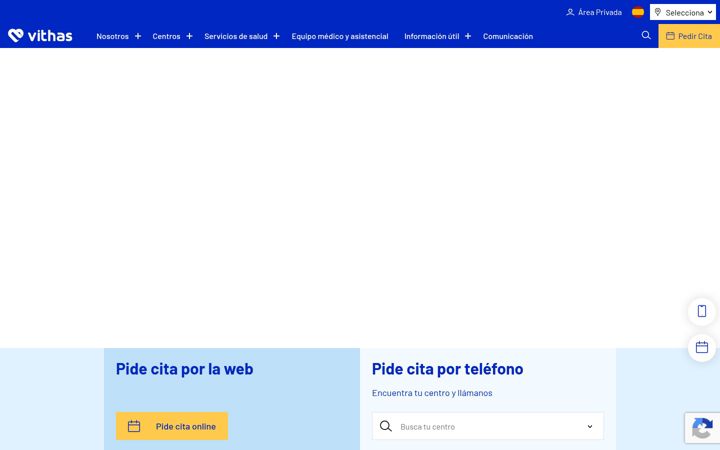Expand the Servicios de salud plus sign
This screenshot has width=720, height=450.
(x=276, y=36)
